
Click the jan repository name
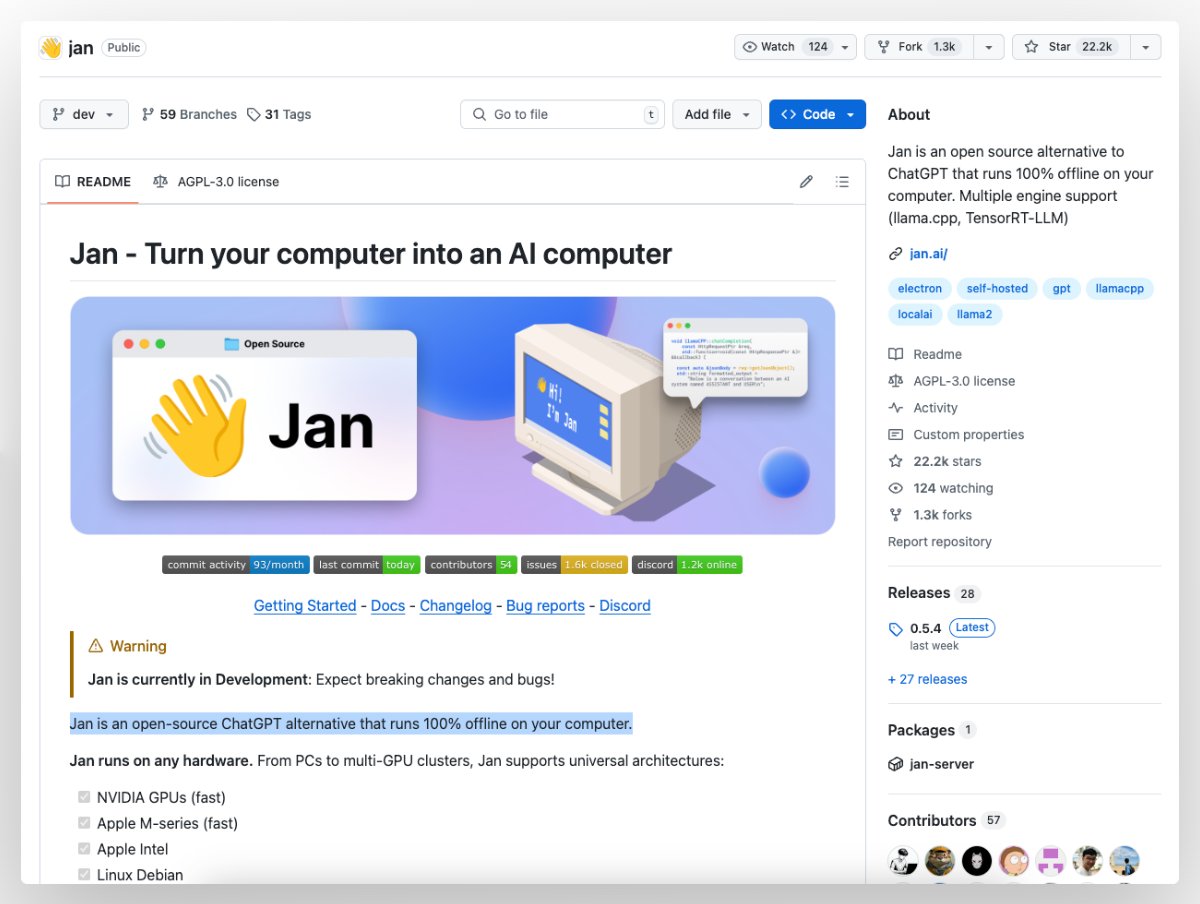tap(81, 48)
